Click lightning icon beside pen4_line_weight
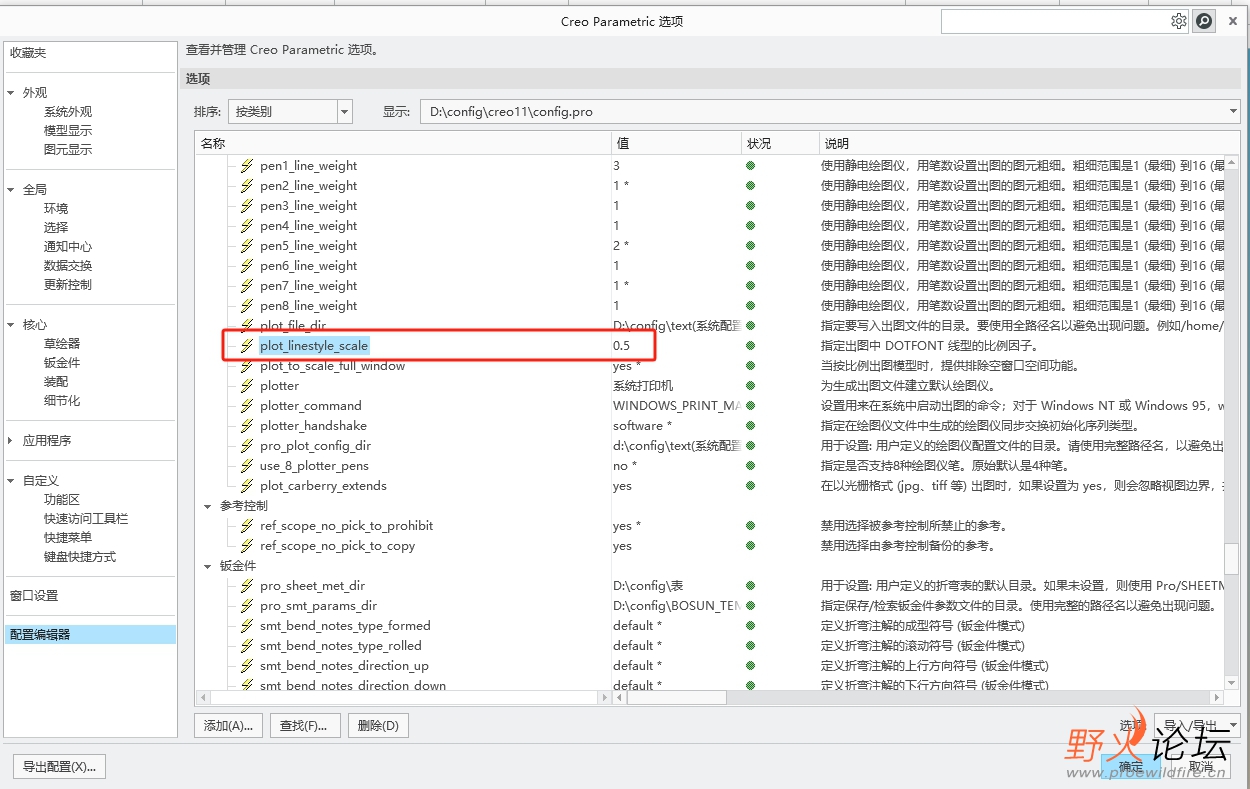1250x789 pixels. [247, 226]
